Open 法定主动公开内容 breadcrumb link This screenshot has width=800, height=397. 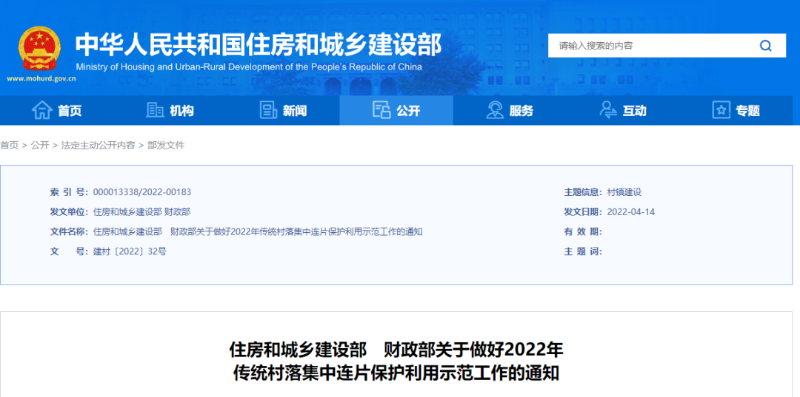coord(98,145)
